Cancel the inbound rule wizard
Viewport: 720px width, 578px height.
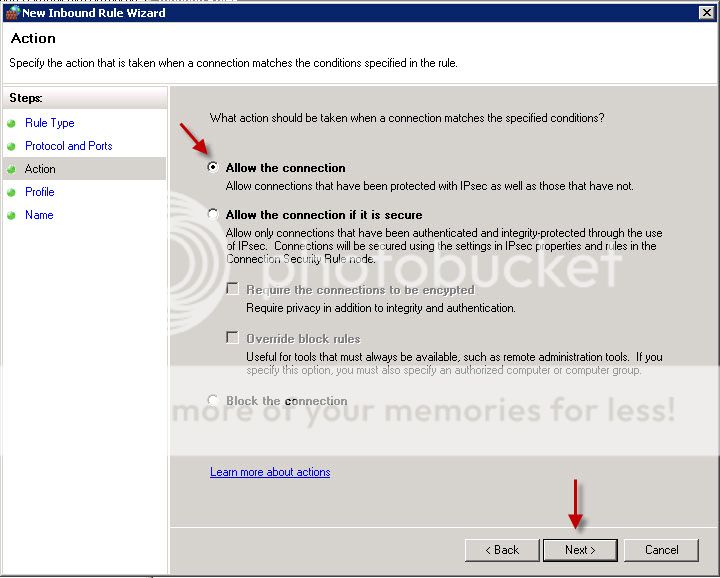click(661, 550)
